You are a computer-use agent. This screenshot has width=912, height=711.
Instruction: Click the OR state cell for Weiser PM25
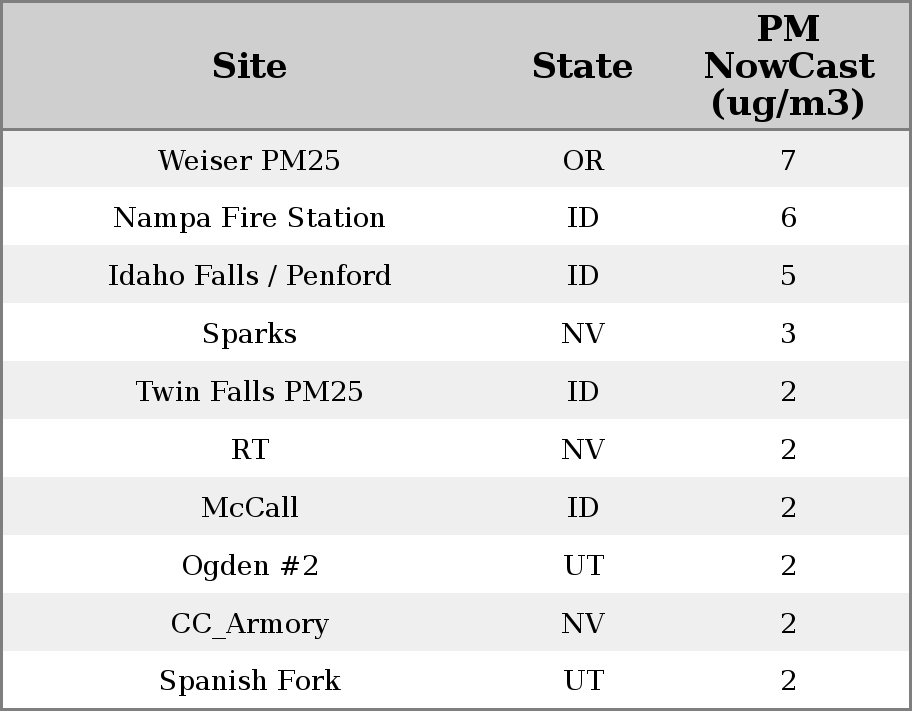pos(583,160)
